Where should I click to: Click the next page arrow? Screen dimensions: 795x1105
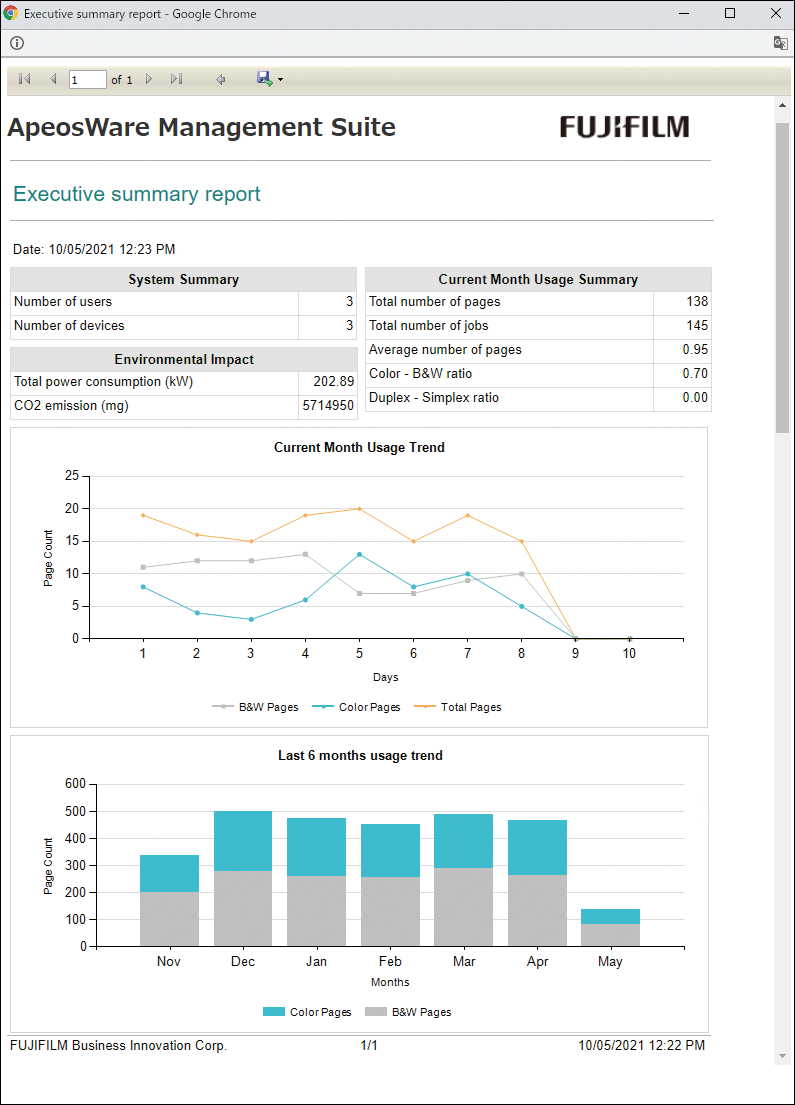pos(149,79)
